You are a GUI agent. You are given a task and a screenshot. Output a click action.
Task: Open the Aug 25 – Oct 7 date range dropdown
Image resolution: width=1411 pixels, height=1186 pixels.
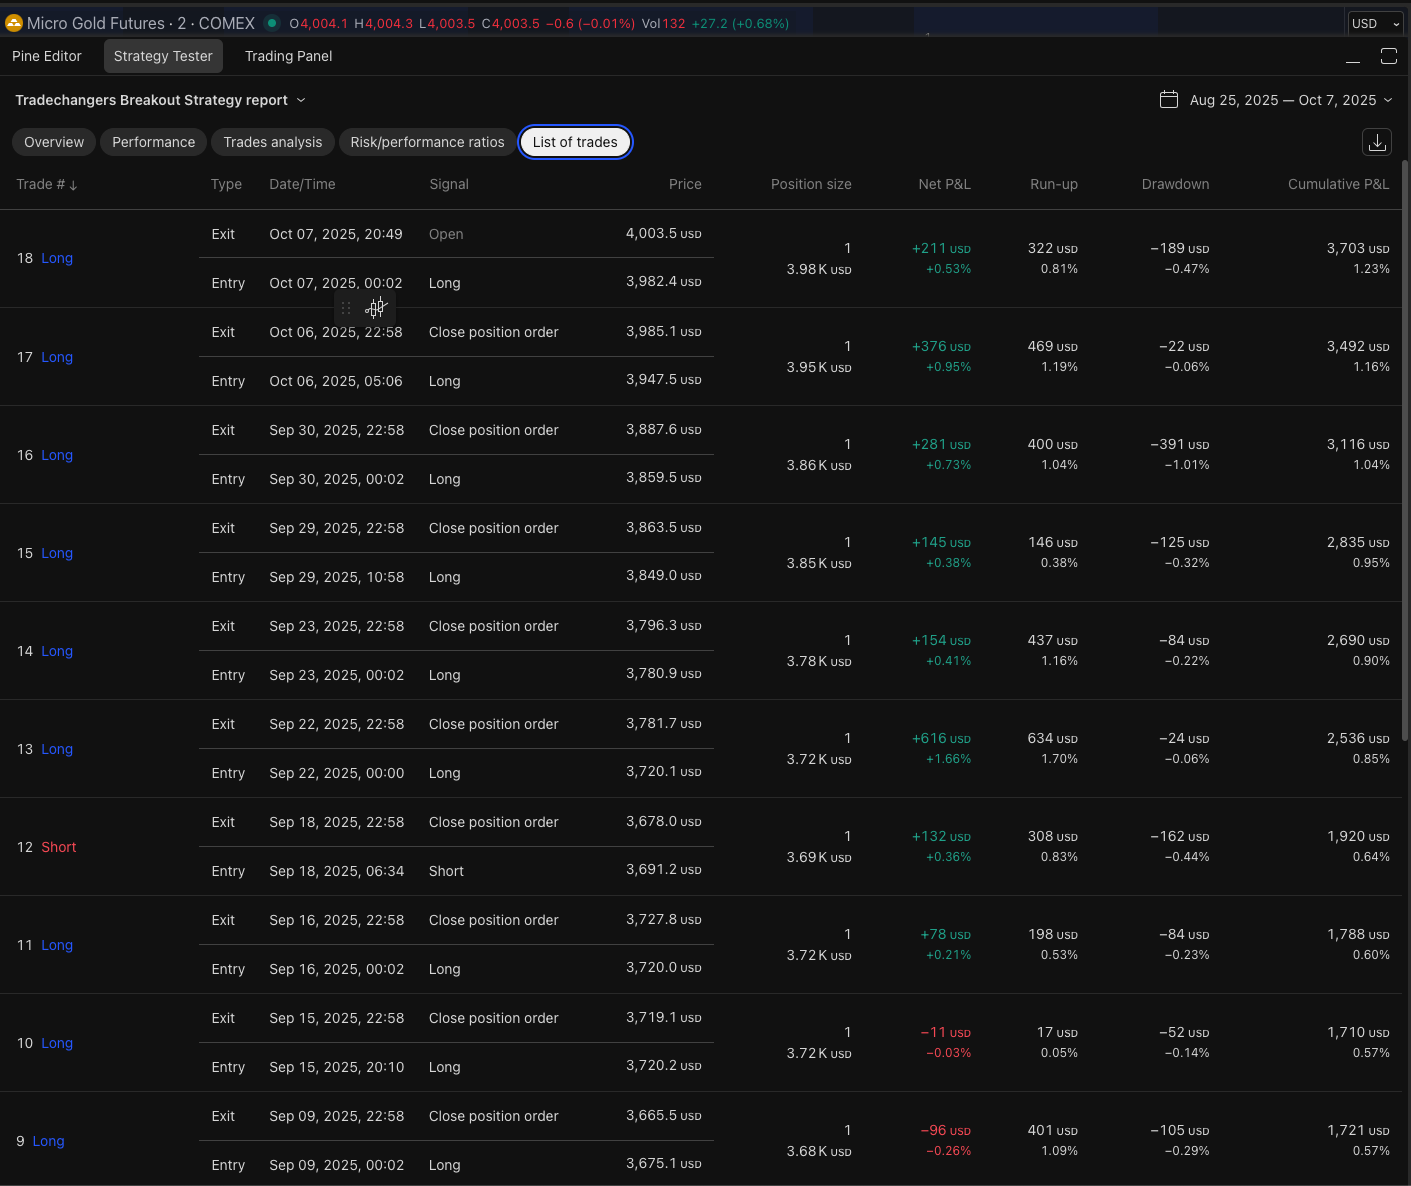click(1290, 100)
